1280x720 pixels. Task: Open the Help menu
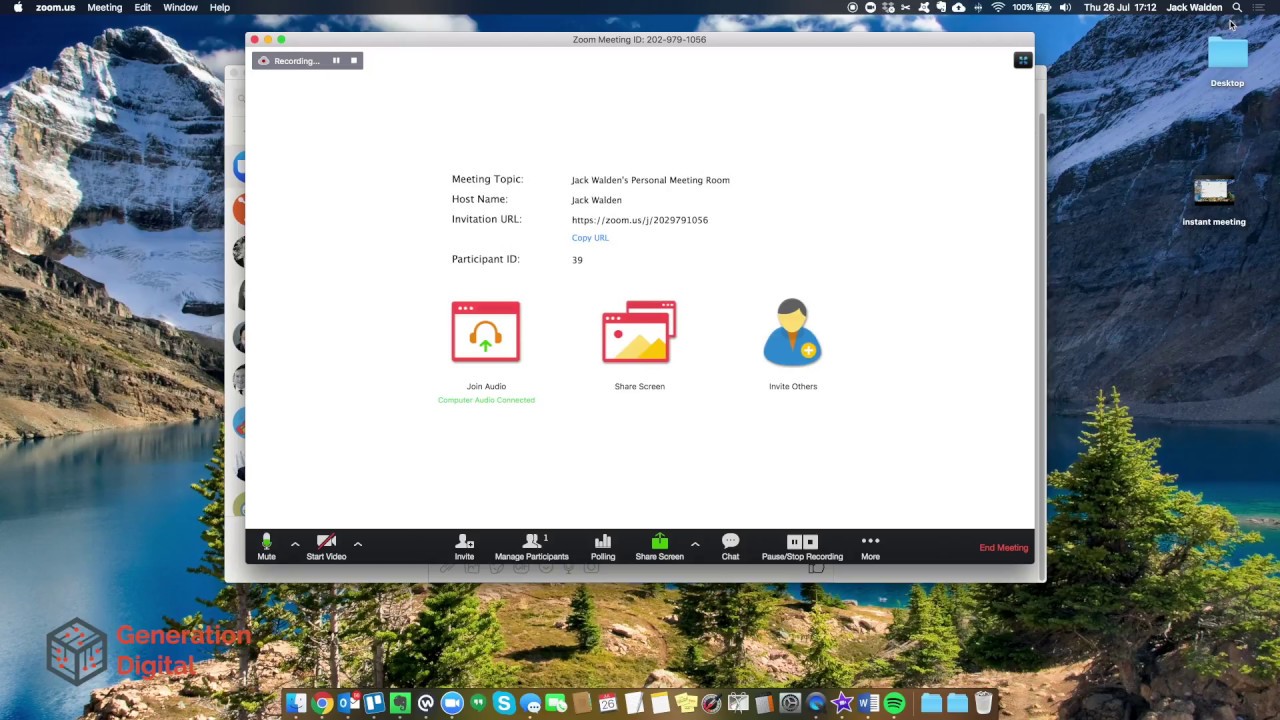pos(220,7)
